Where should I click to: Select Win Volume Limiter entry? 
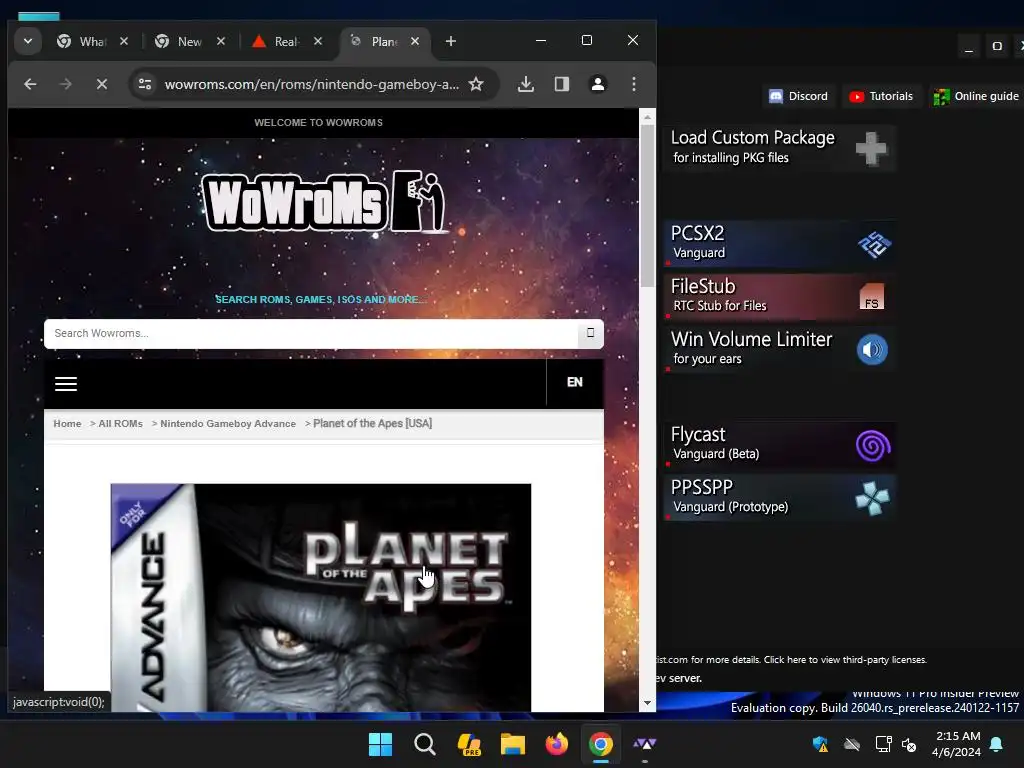[x=779, y=349]
